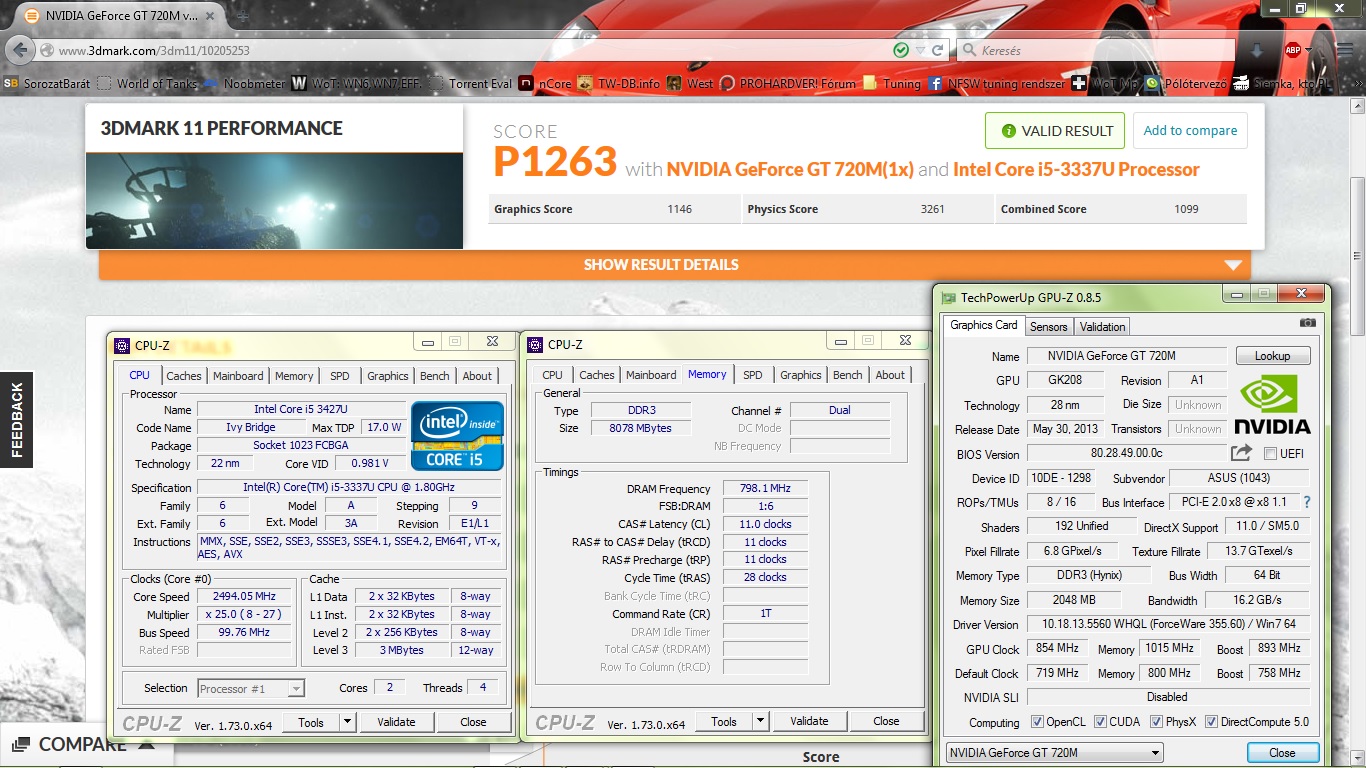Switch to Caches tab in left CPU-Z window
1366x768 pixels.
(x=183, y=376)
